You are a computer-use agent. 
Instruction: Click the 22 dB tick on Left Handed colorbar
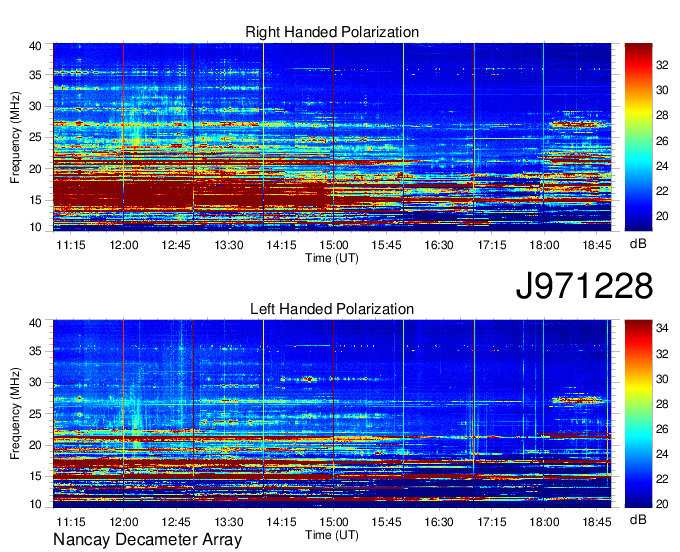[662, 479]
